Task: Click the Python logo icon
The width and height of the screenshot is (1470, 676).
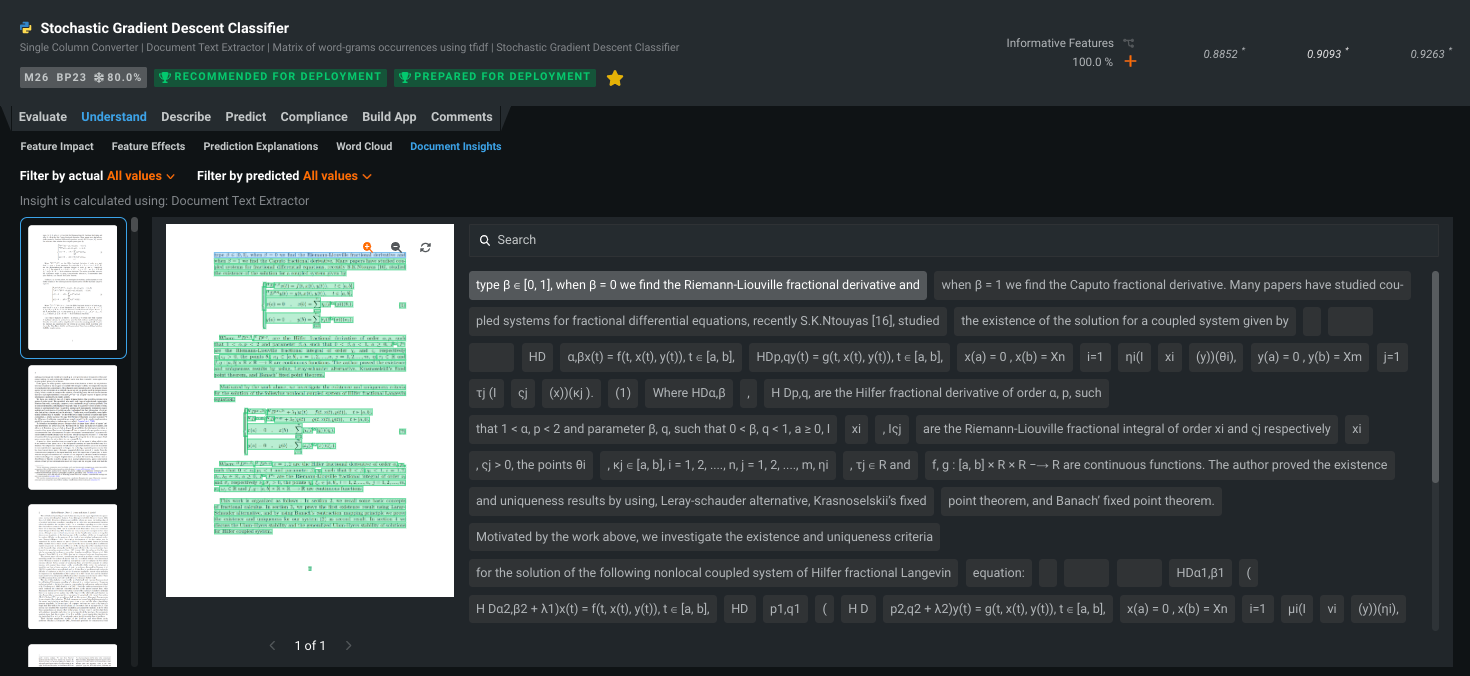Action: (26, 28)
